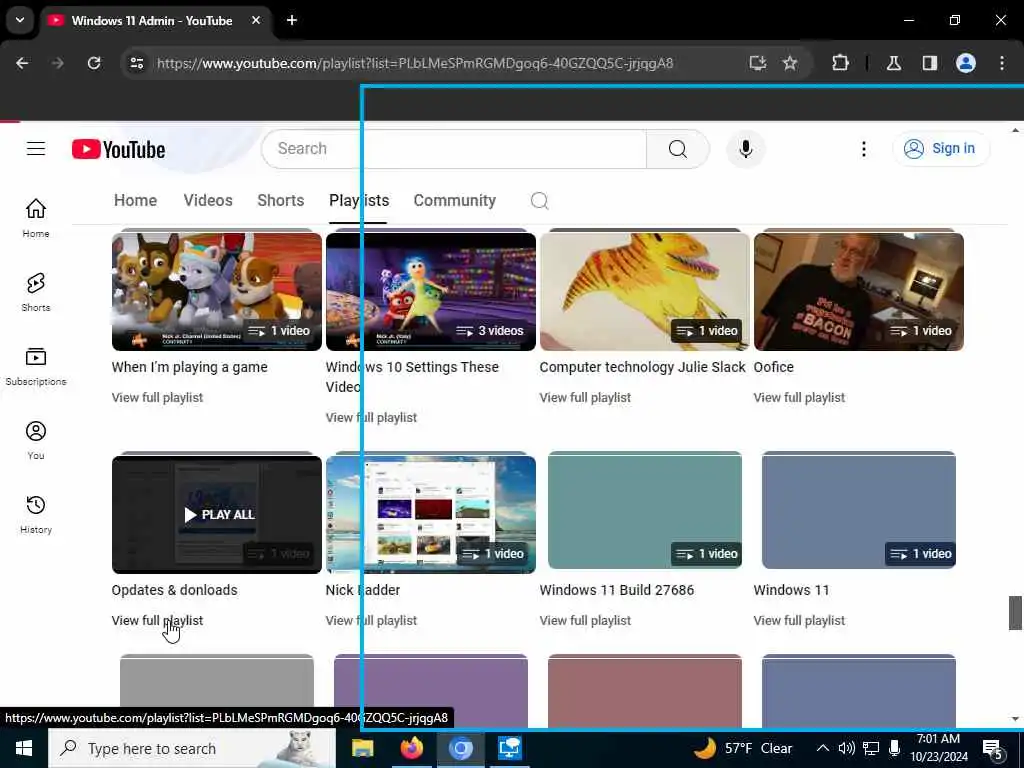The image size is (1024, 768).
Task: Open the Windows Start menu
Action: click(24, 748)
